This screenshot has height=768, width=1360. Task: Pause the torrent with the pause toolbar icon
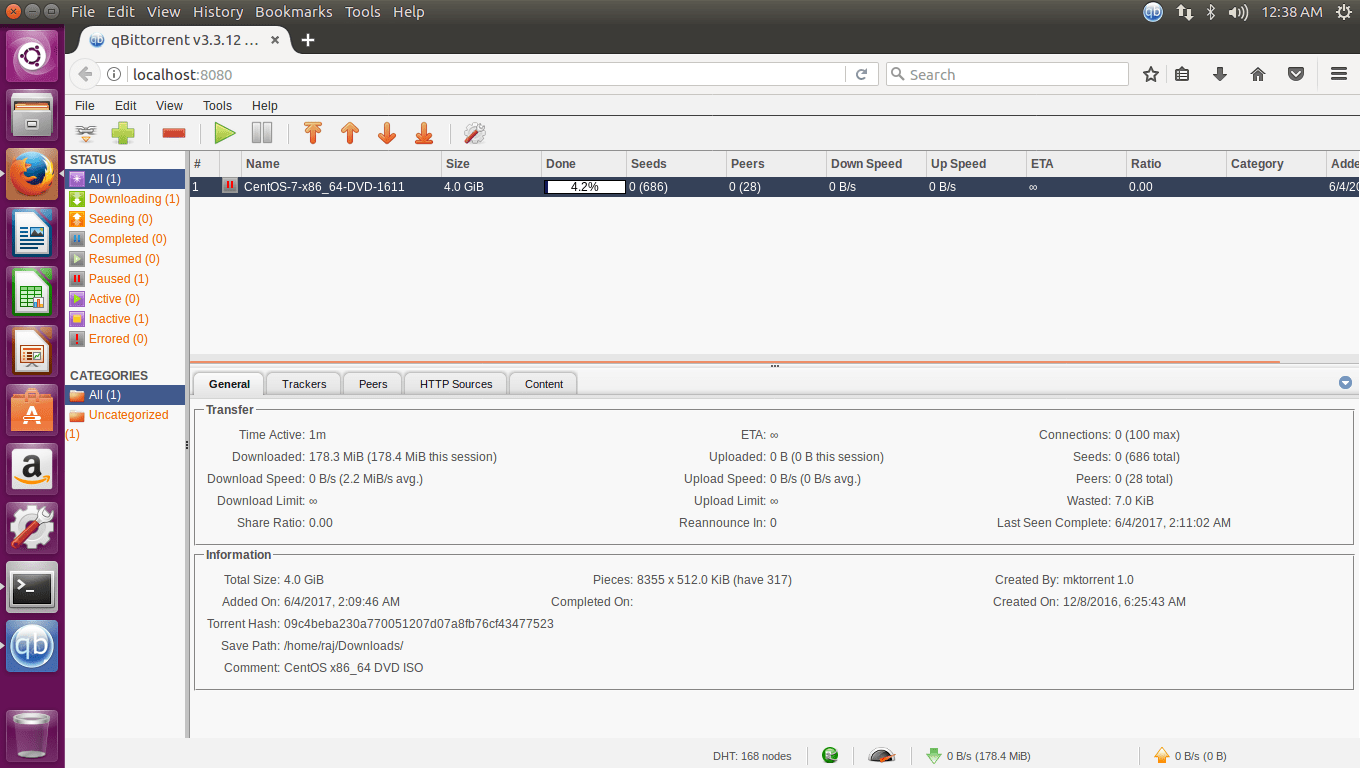[262, 133]
